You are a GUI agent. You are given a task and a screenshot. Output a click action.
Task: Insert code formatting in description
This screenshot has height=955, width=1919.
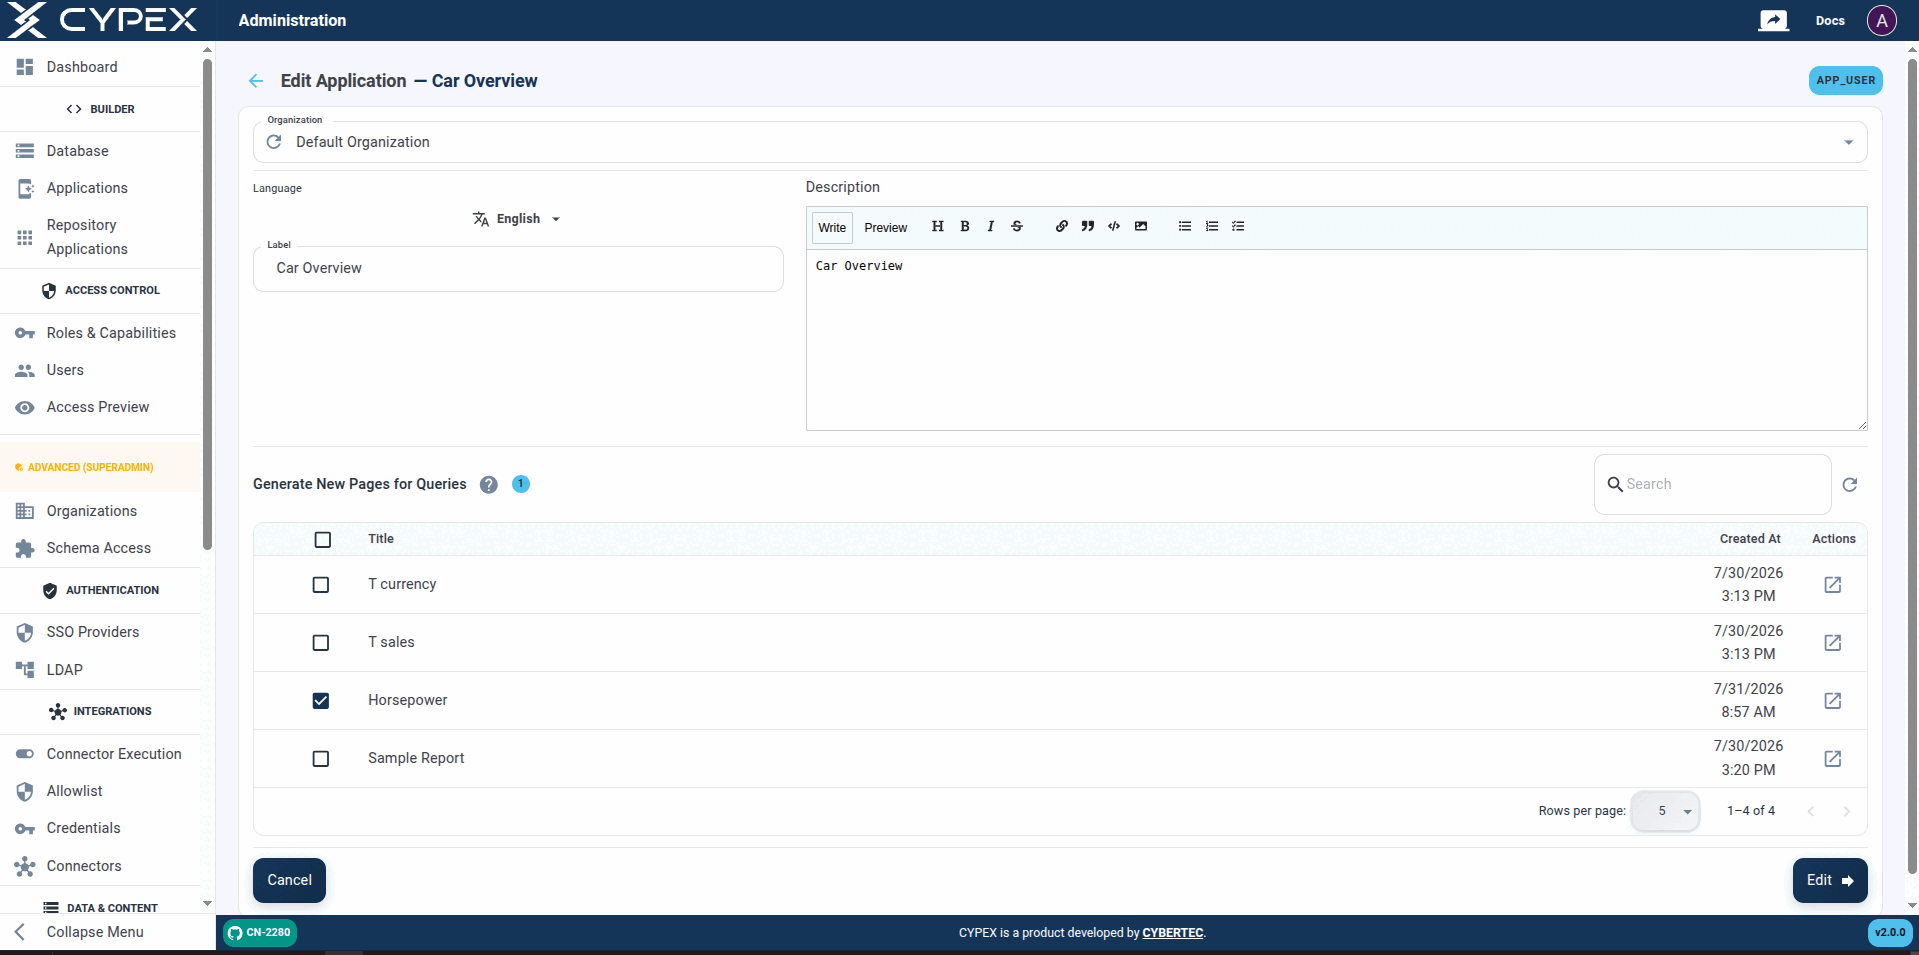pos(1114,226)
